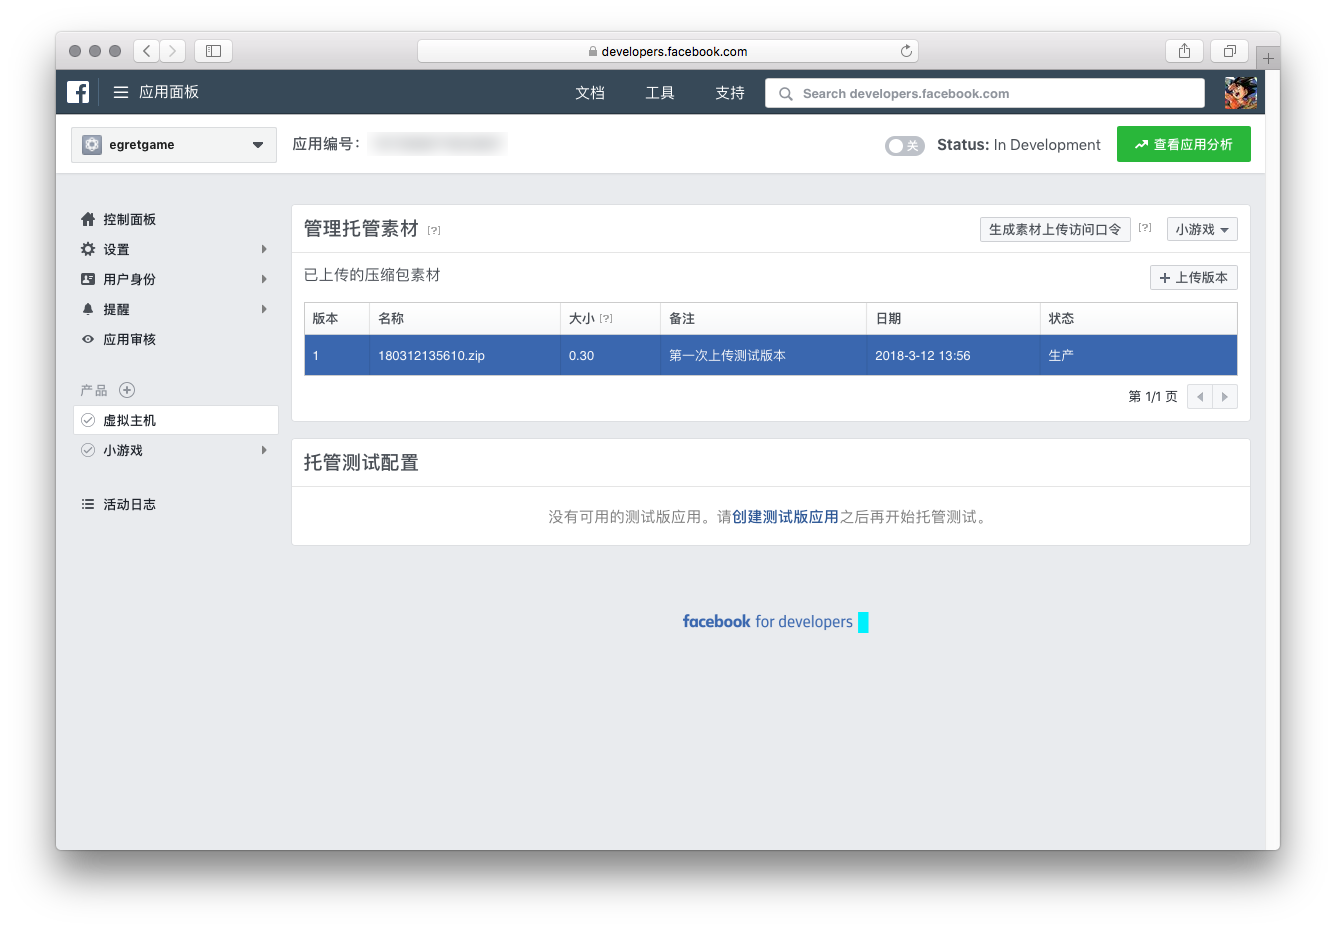Expand the 设置 sidebar item
The width and height of the screenshot is (1336, 930).
(x=174, y=249)
